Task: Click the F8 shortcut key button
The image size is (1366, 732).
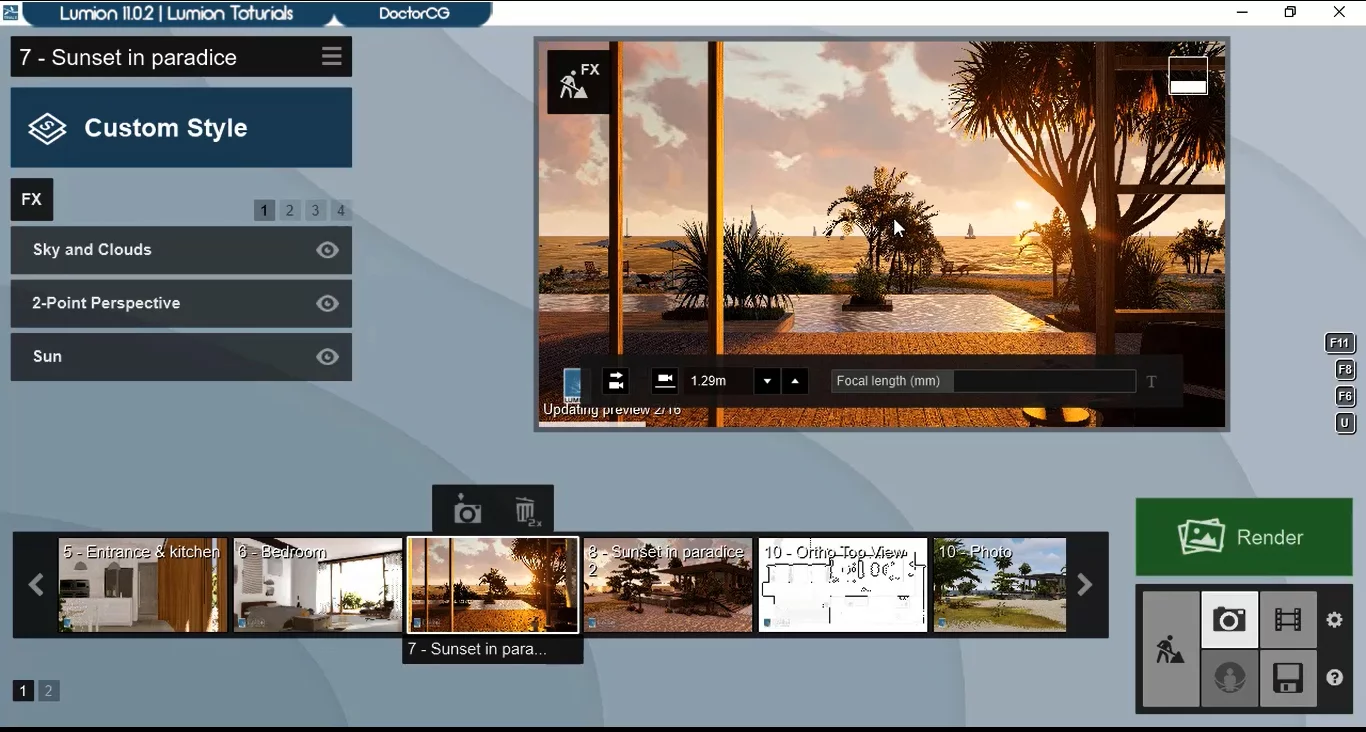Action: tap(1345, 370)
